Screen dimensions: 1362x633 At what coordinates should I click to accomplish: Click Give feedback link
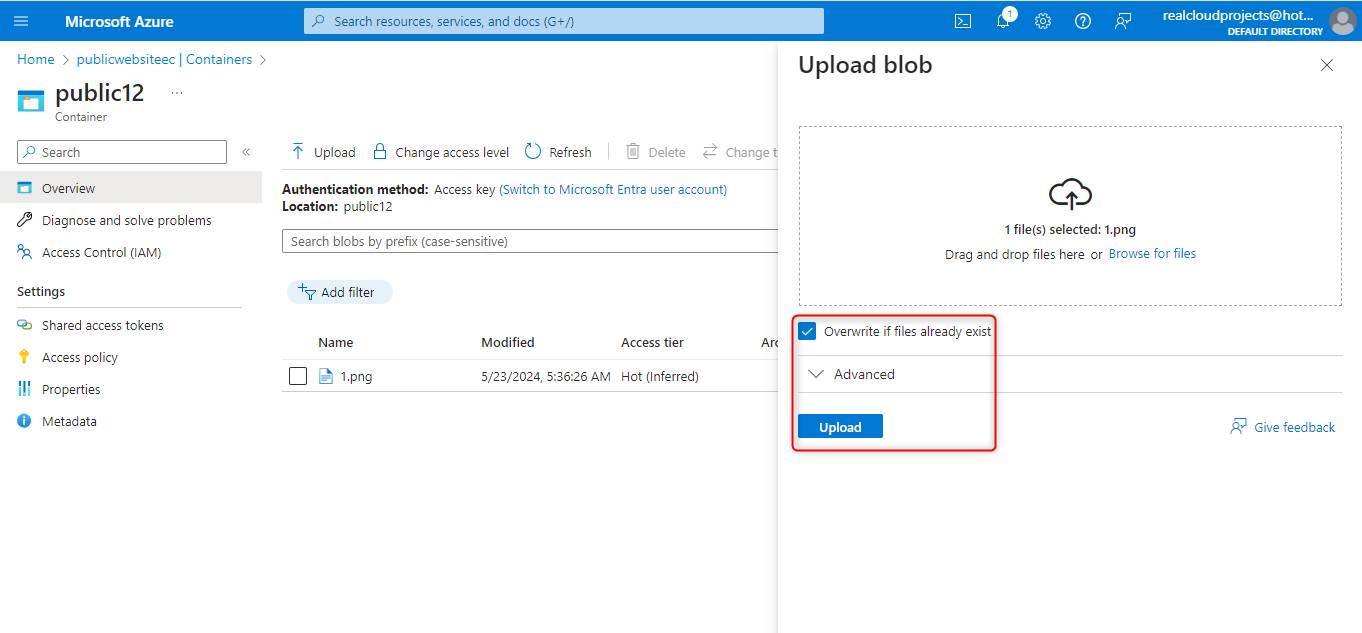tap(1283, 427)
